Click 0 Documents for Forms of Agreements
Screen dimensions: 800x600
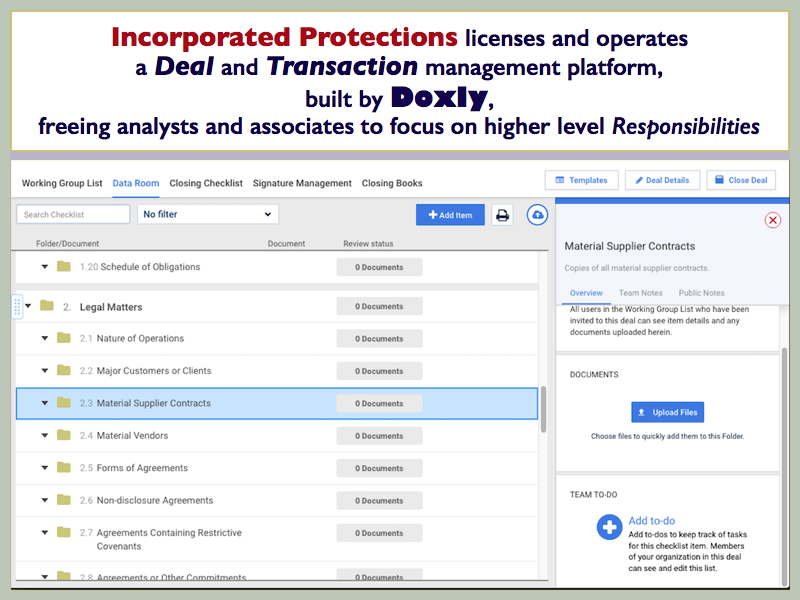[379, 468]
